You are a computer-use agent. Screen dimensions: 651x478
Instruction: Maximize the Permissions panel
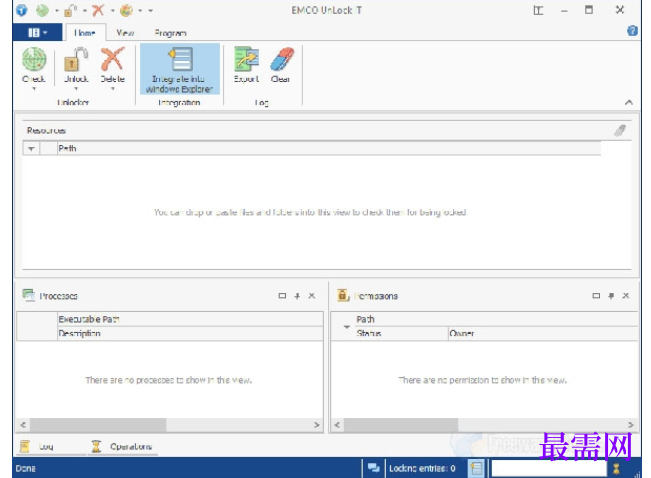pyautogui.click(x=596, y=296)
